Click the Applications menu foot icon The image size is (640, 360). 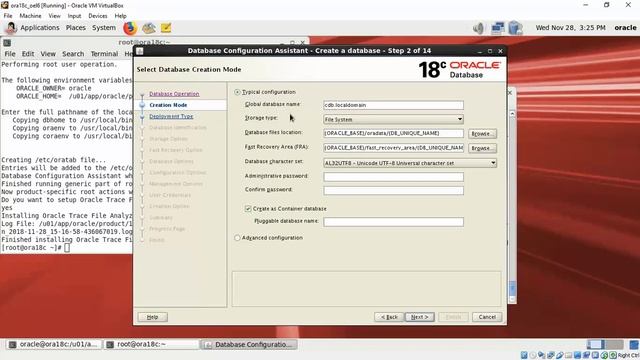click(11, 28)
